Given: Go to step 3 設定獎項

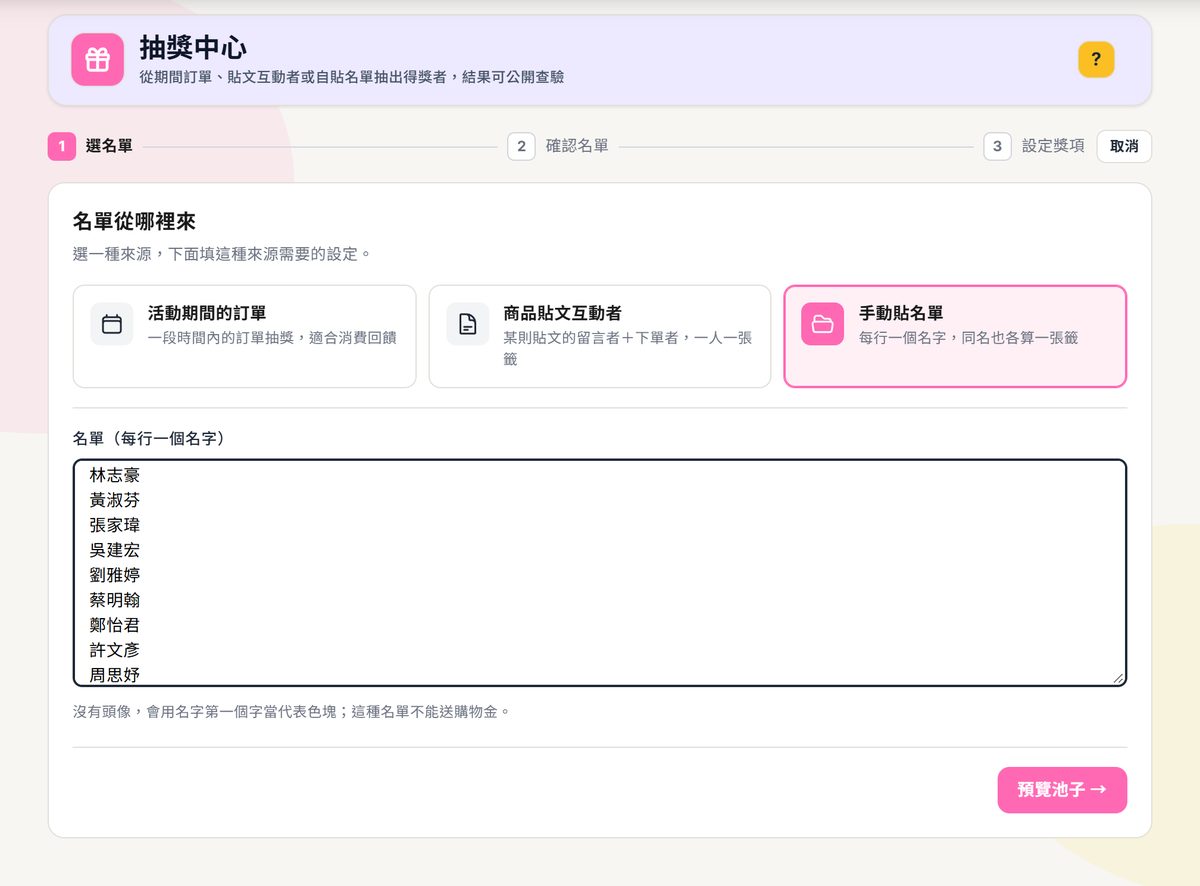Looking at the screenshot, I should (1034, 146).
